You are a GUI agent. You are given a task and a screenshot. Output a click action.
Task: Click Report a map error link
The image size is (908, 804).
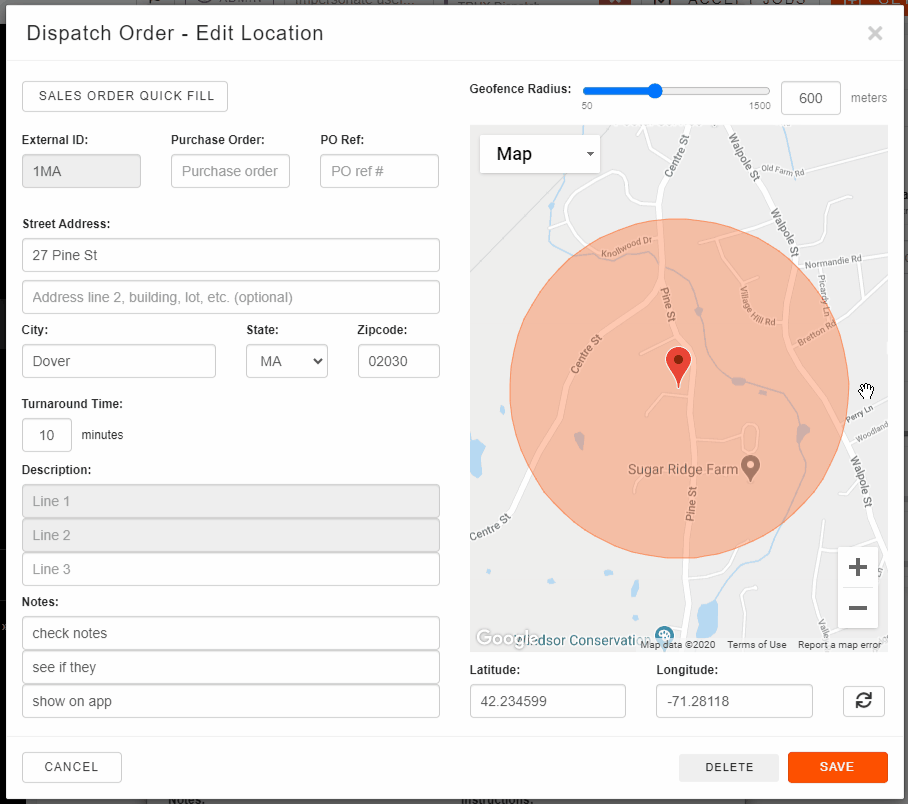coord(839,645)
